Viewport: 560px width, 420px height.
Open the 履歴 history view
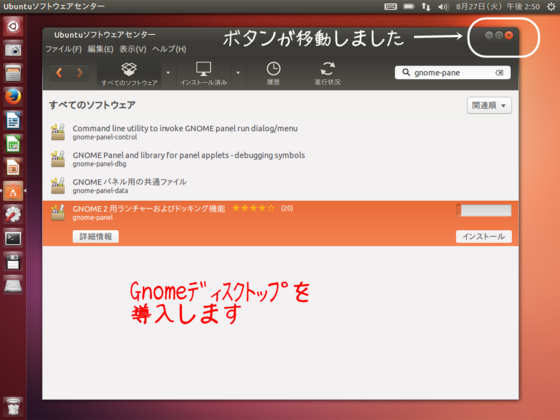point(273,74)
